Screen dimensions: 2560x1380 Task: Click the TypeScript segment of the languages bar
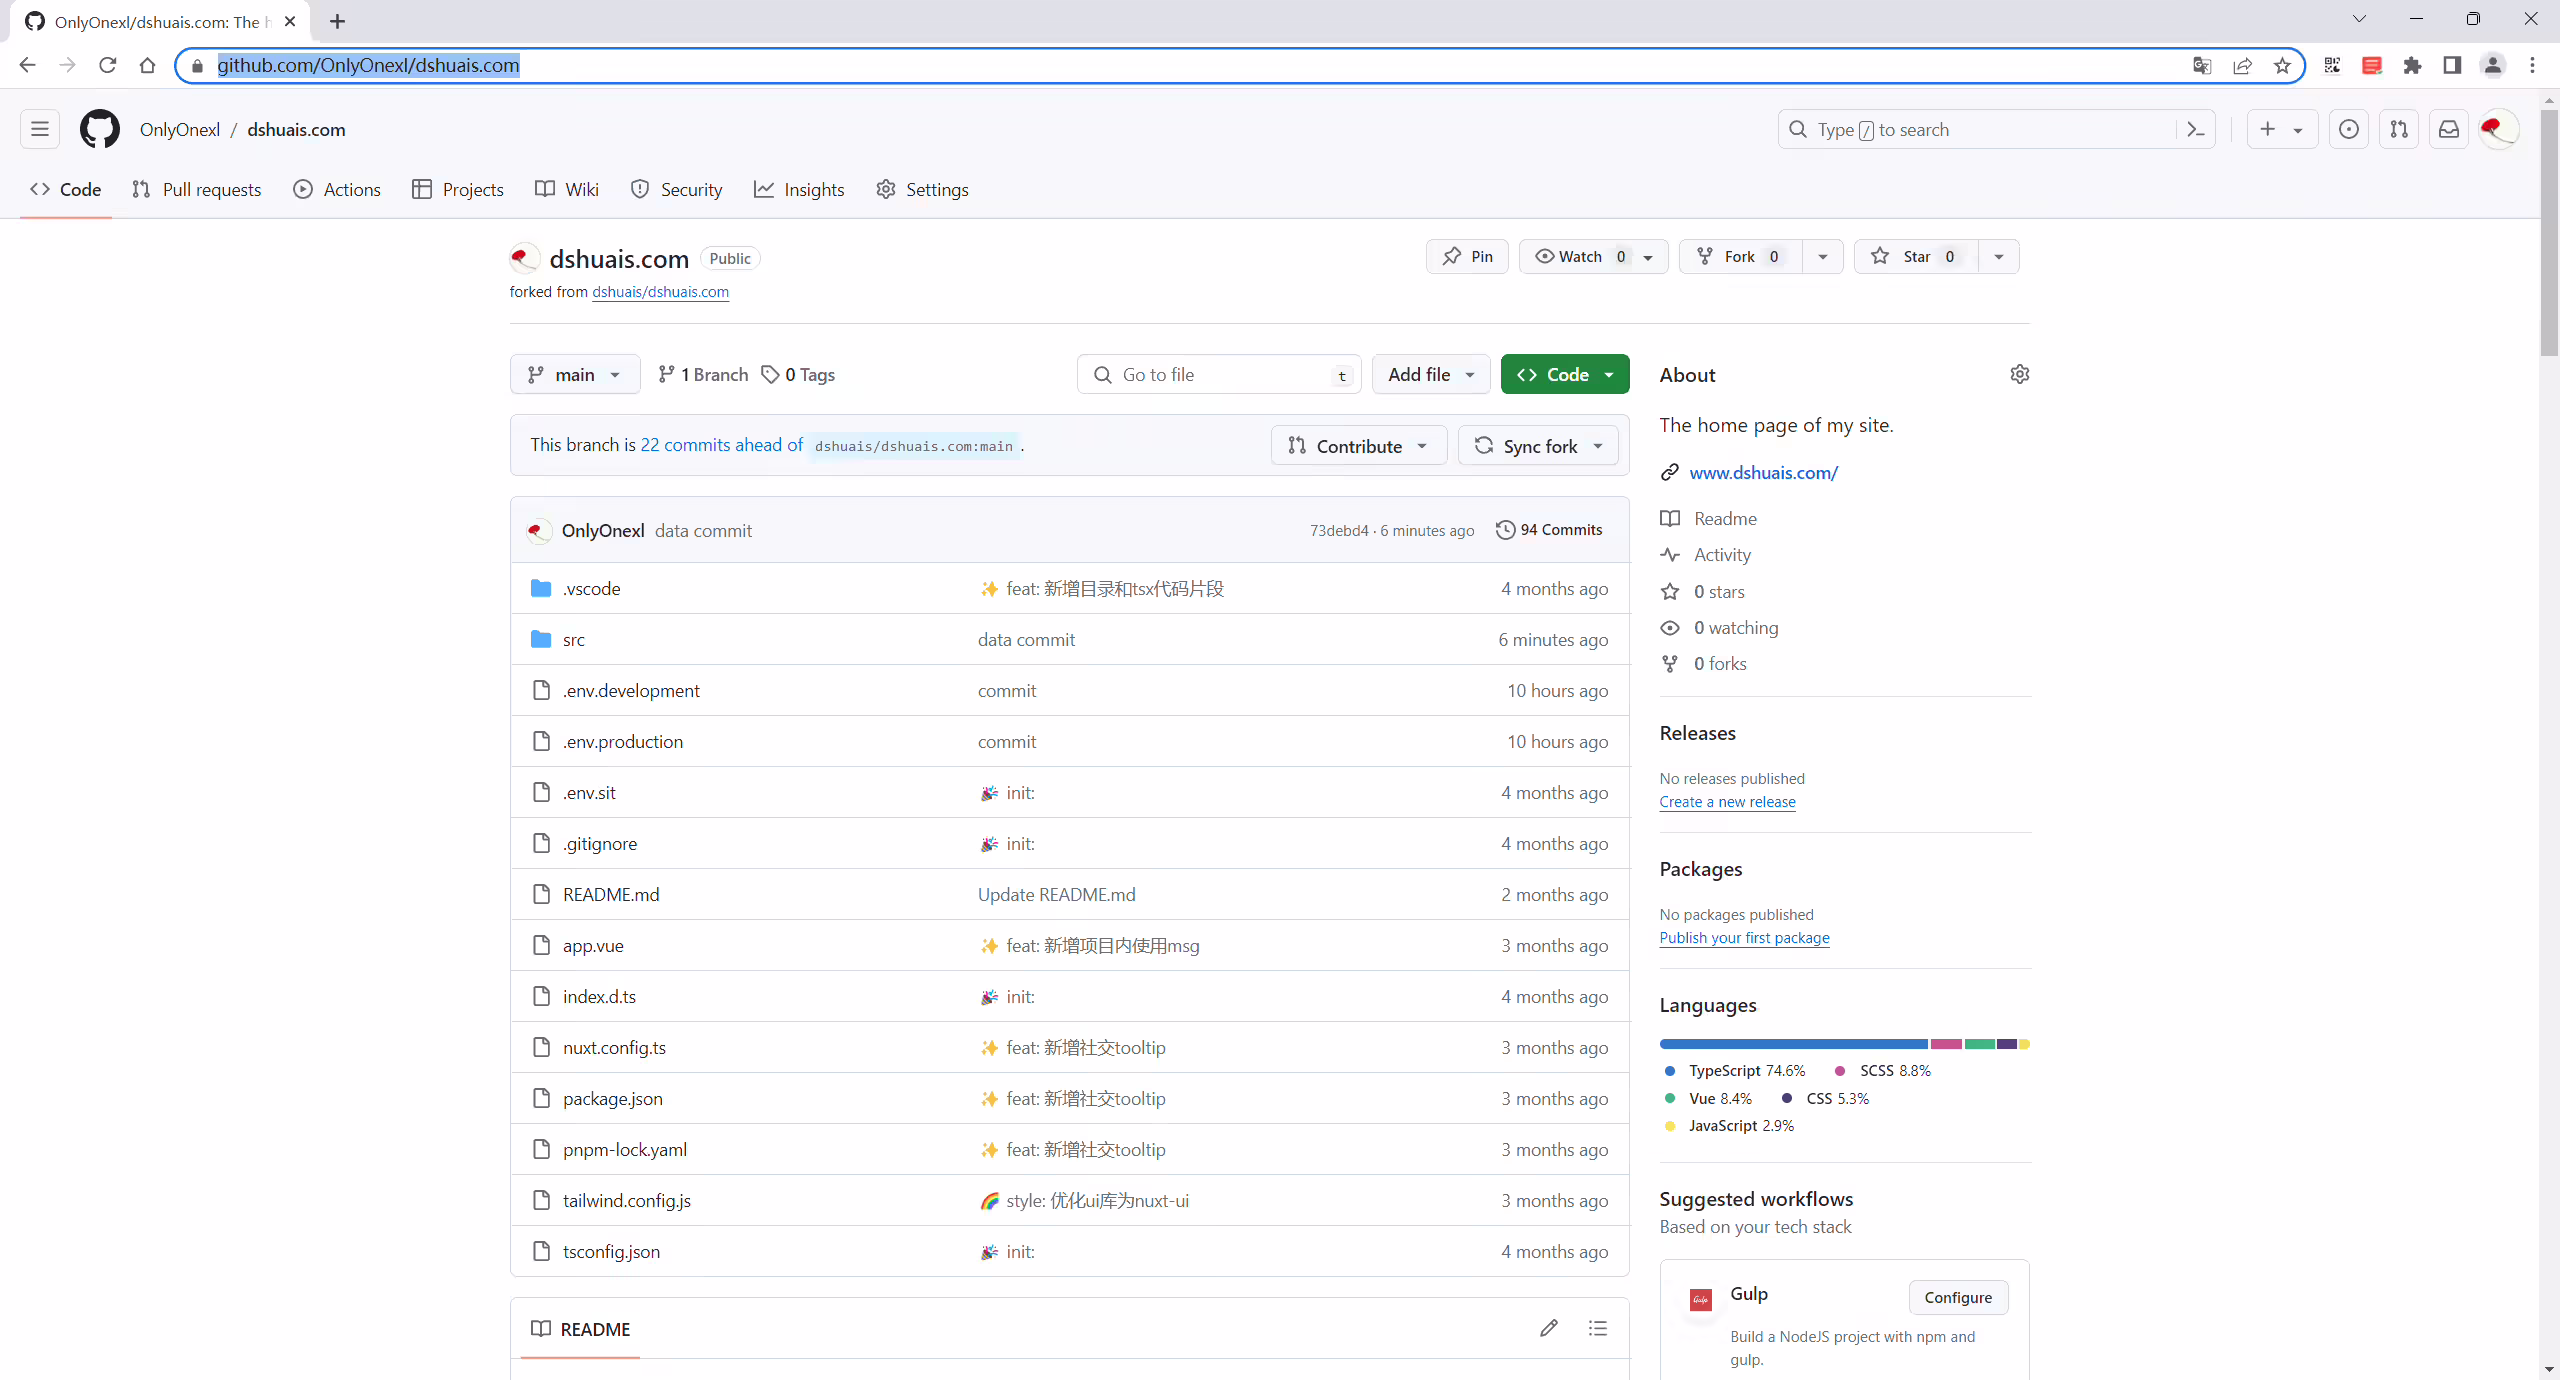1793,1044
